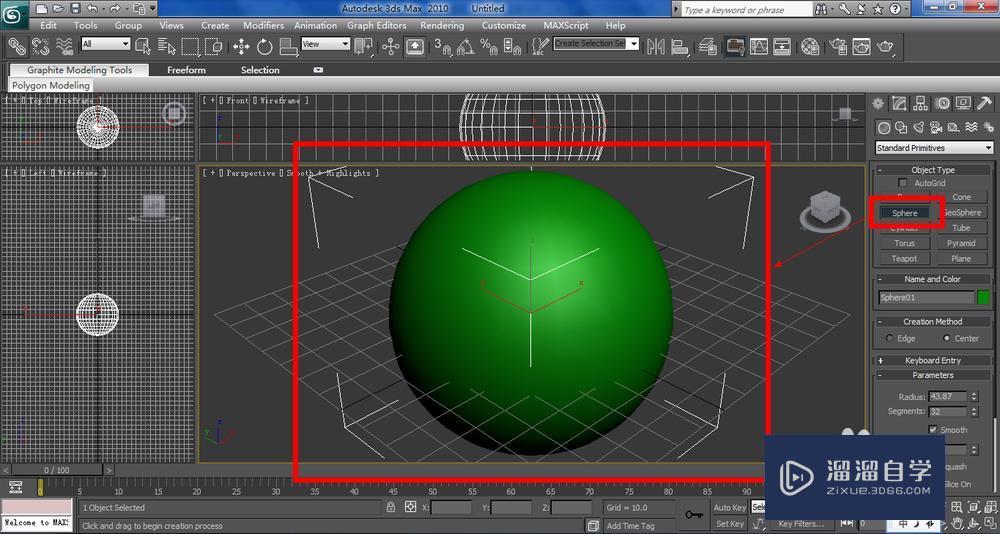Open the Material Editor sphere icon

pos(810,46)
